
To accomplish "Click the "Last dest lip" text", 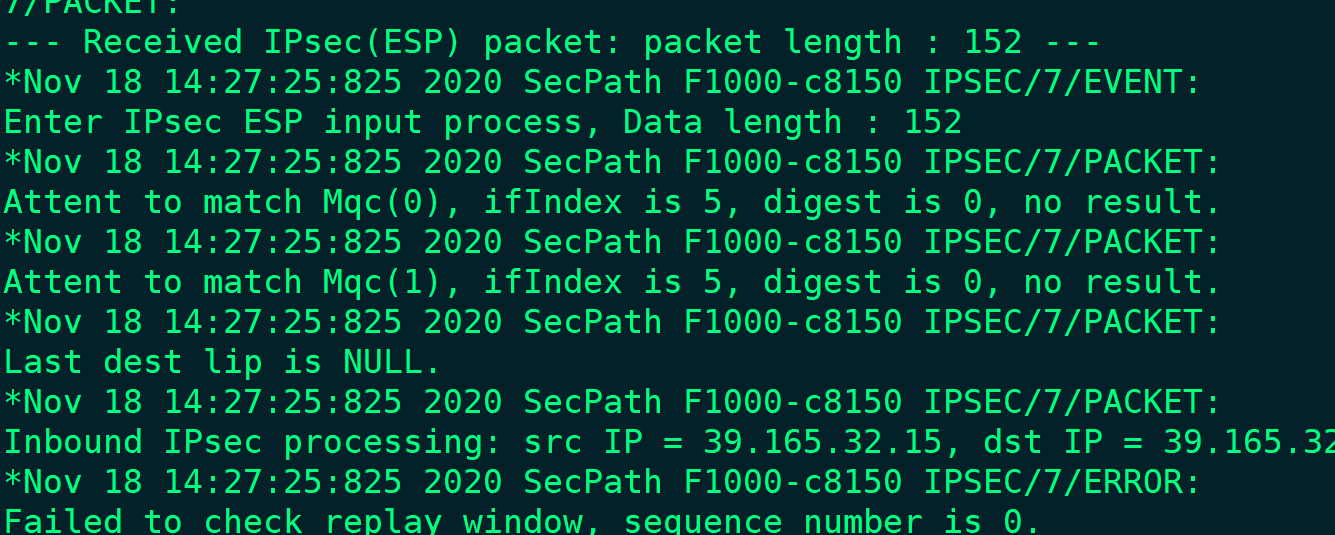I will [132, 362].
